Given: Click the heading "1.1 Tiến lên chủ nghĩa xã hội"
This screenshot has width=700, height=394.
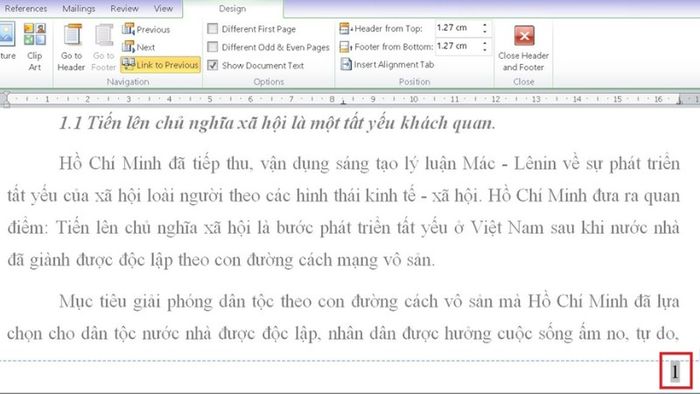Looking at the screenshot, I should tap(277, 123).
